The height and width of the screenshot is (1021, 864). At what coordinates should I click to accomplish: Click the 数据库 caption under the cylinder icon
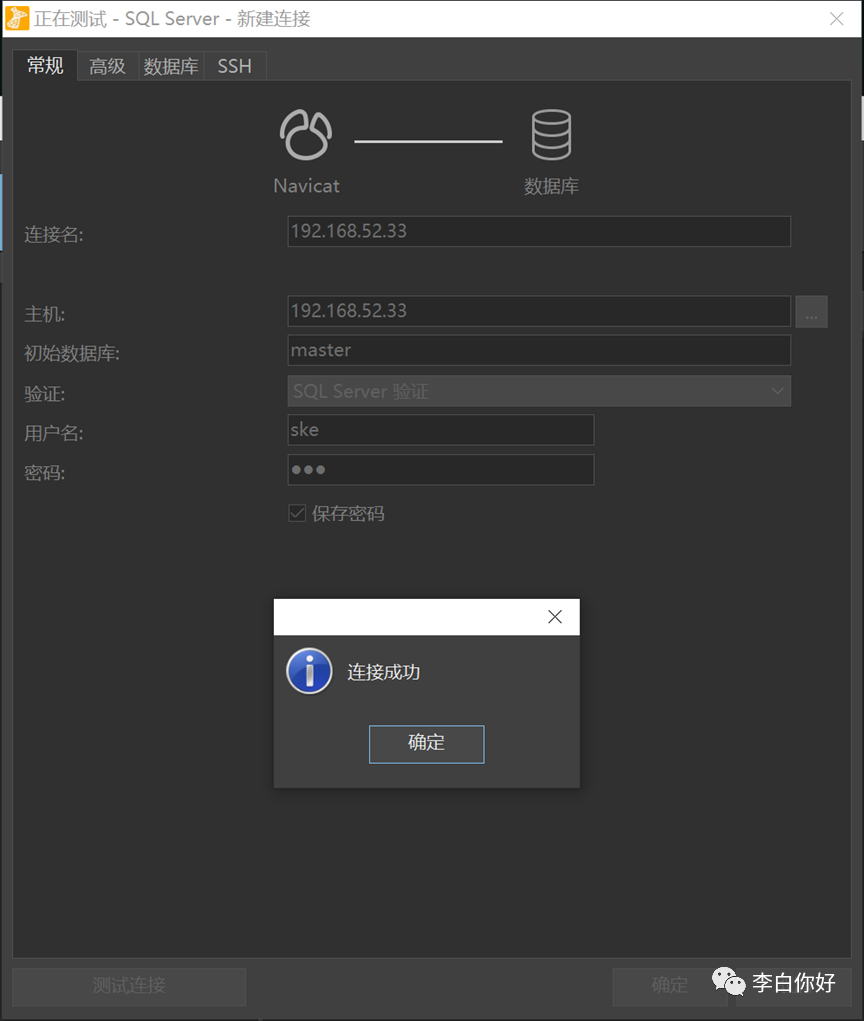[551, 186]
